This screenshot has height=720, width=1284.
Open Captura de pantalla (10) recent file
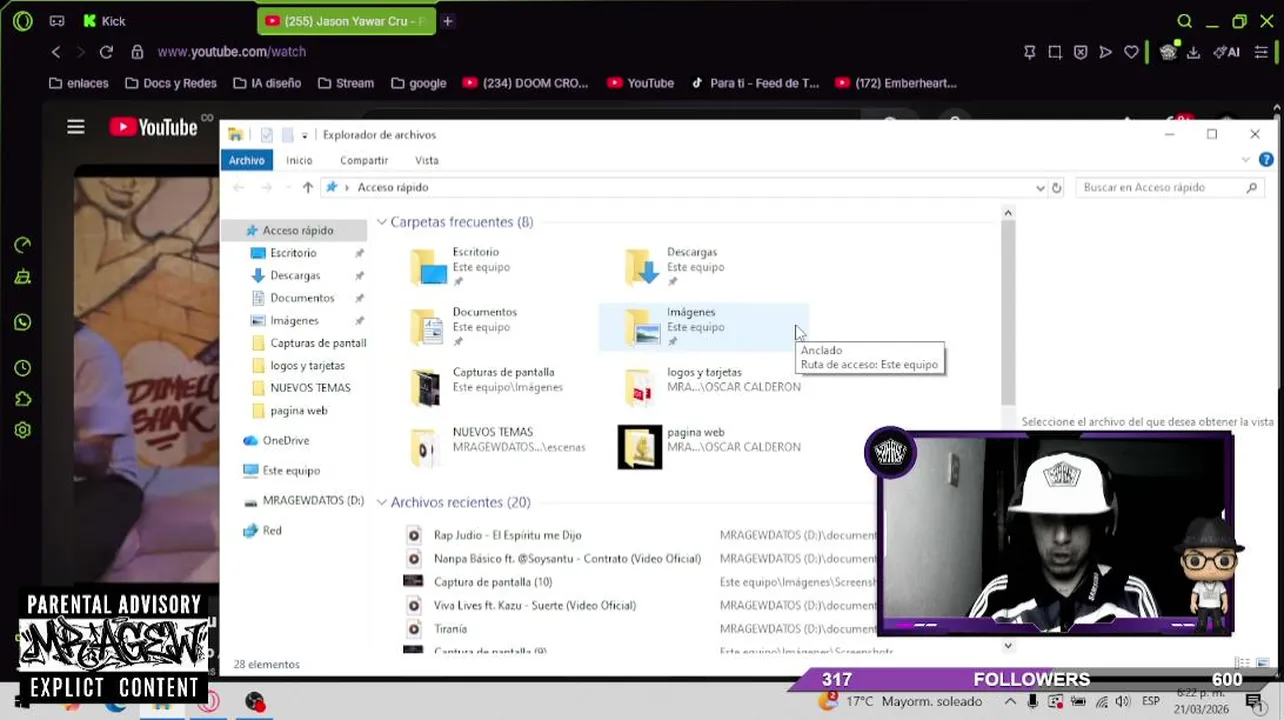[493, 582]
